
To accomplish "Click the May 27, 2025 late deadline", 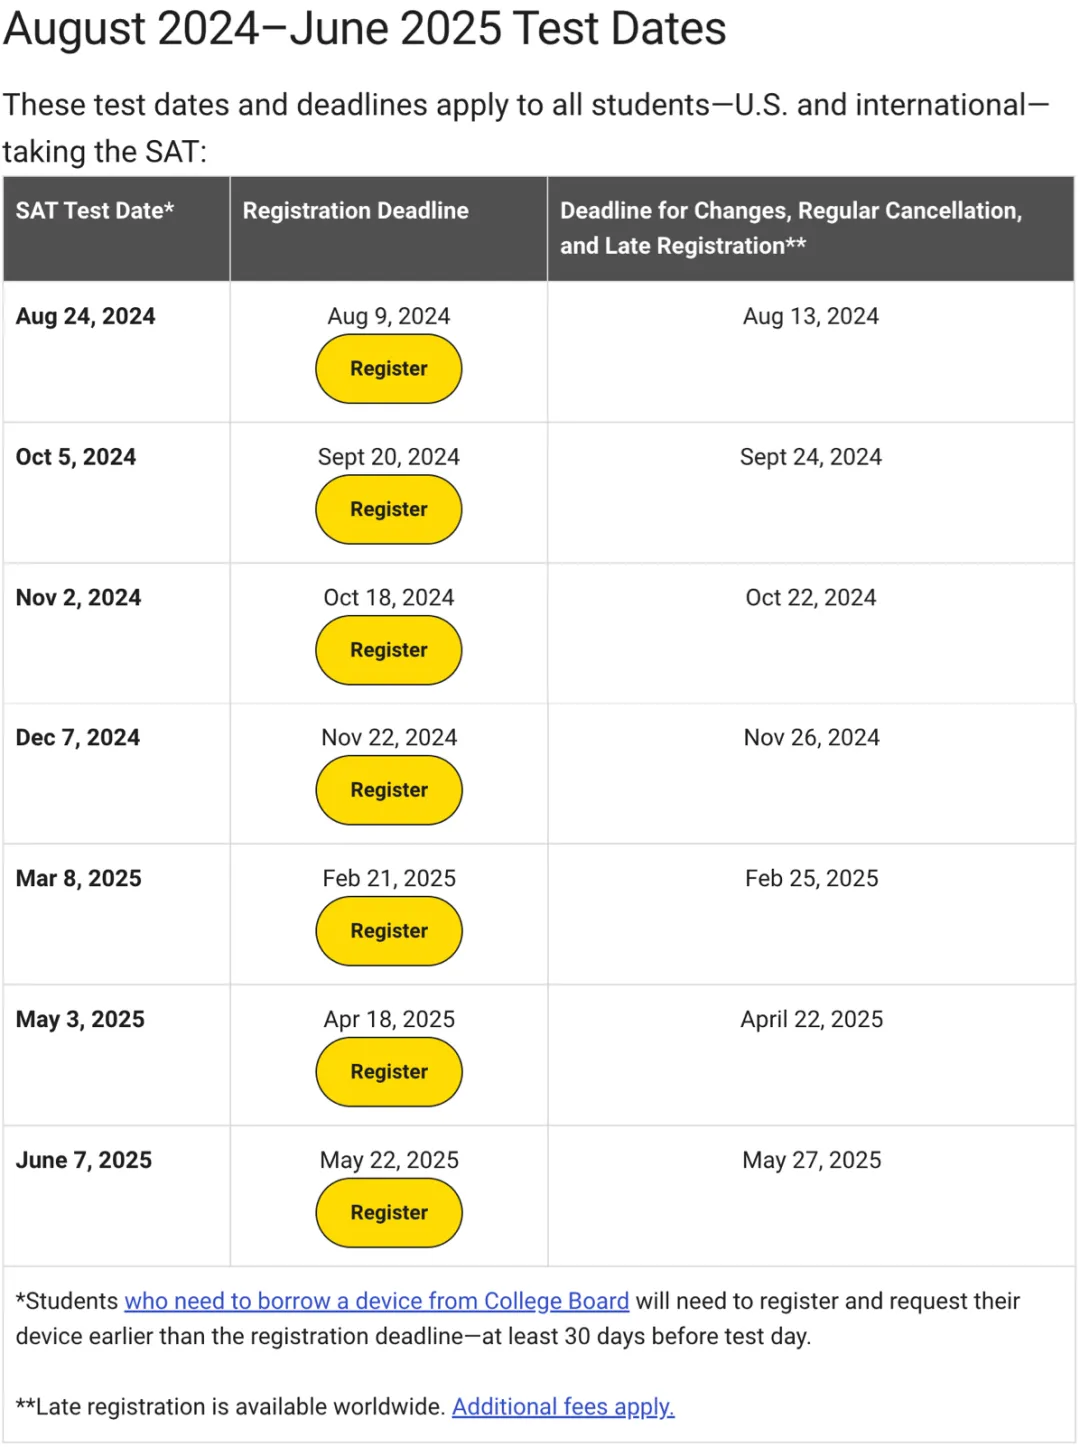I will pyautogui.click(x=811, y=1160).
